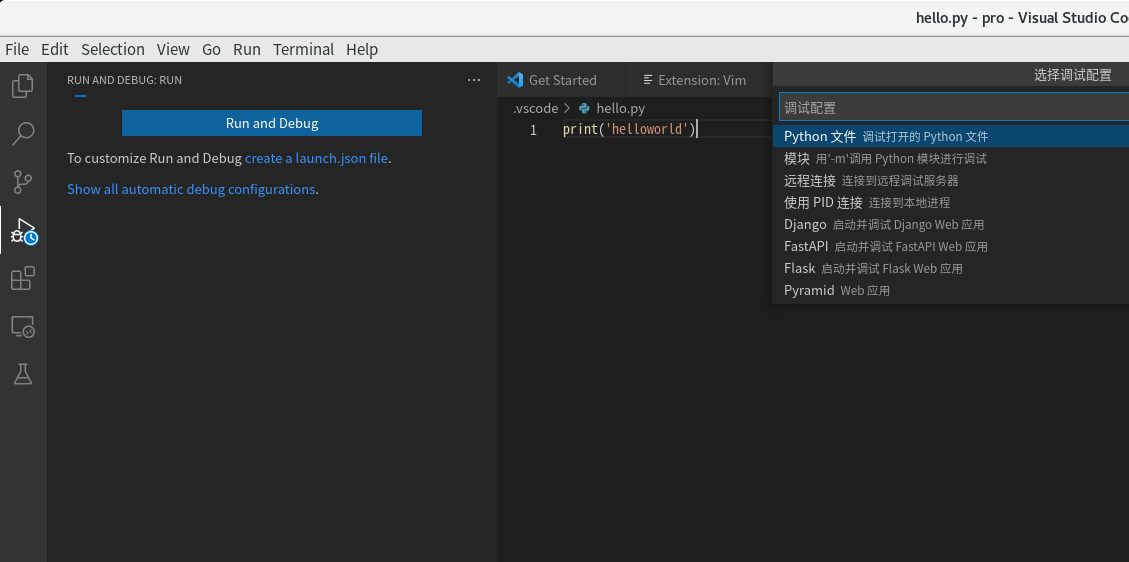The height and width of the screenshot is (562, 1129).
Task: Switch to the Get Started tab
Action: click(561, 80)
